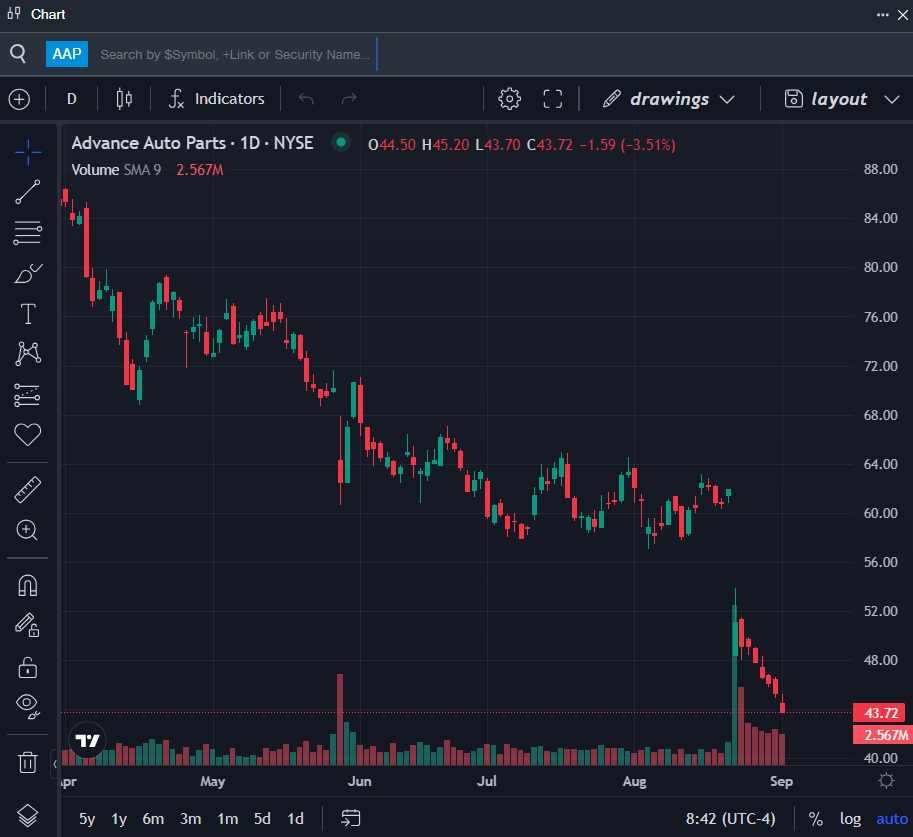
Task: Open the Indicators menu
Action: coord(216,99)
